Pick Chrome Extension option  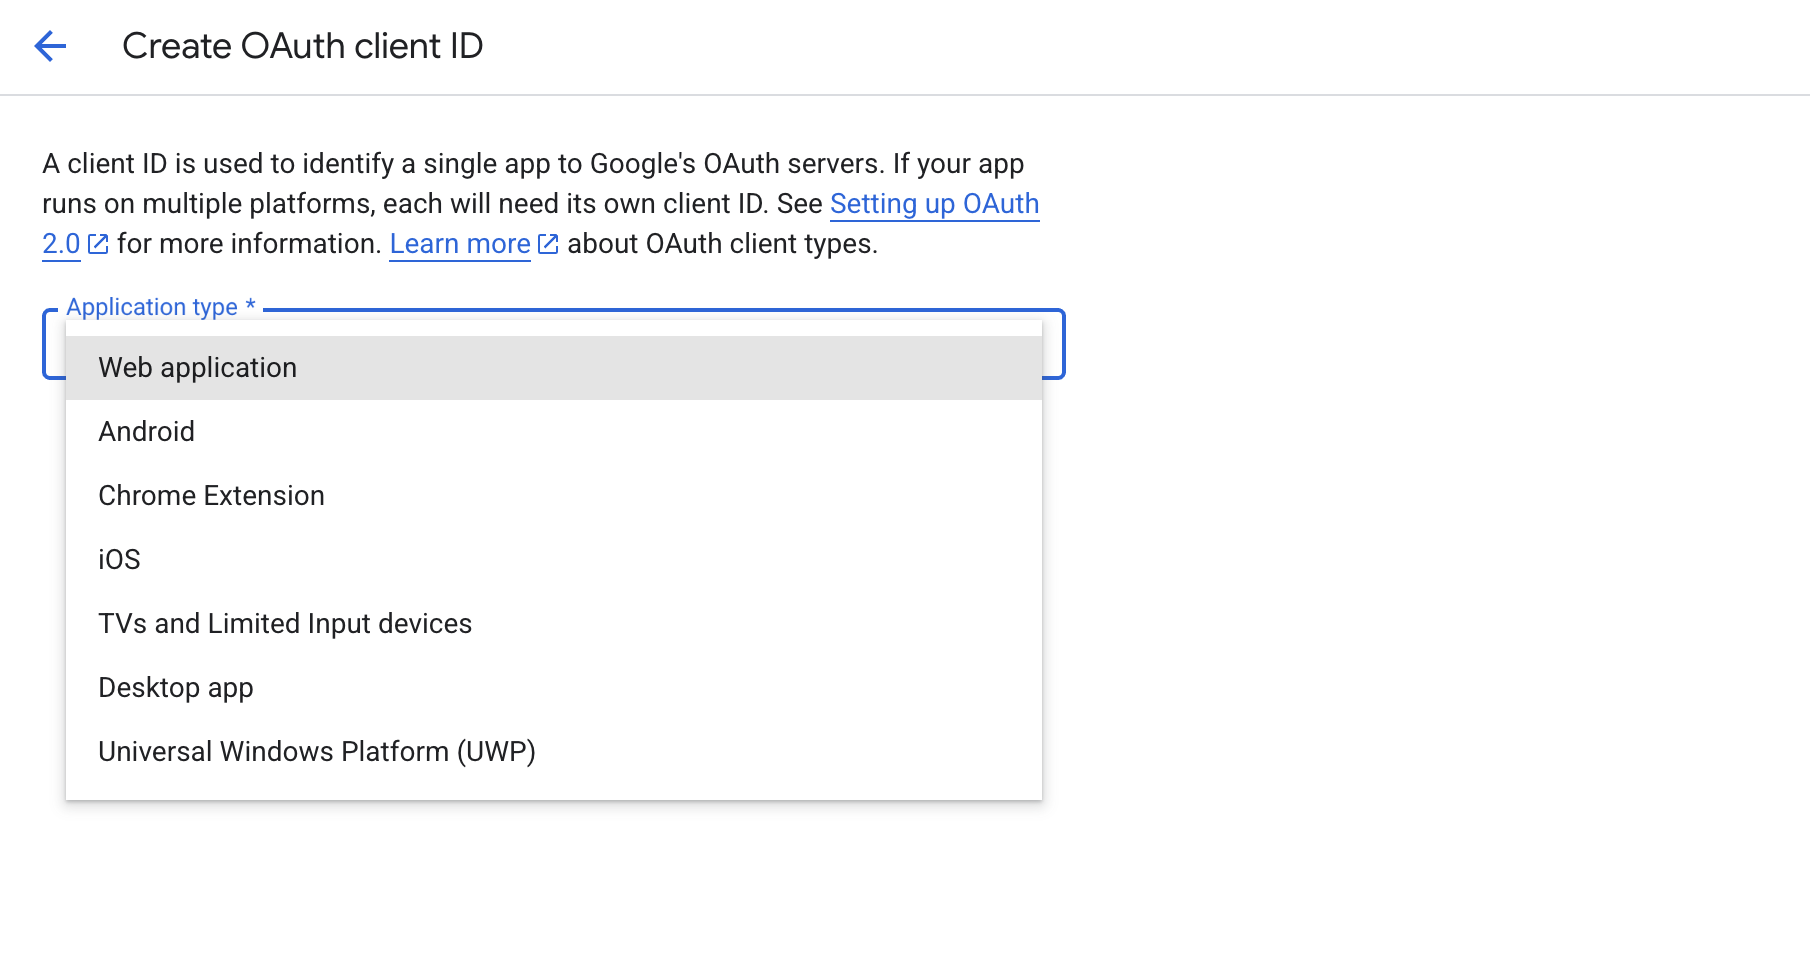click(554, 496)
